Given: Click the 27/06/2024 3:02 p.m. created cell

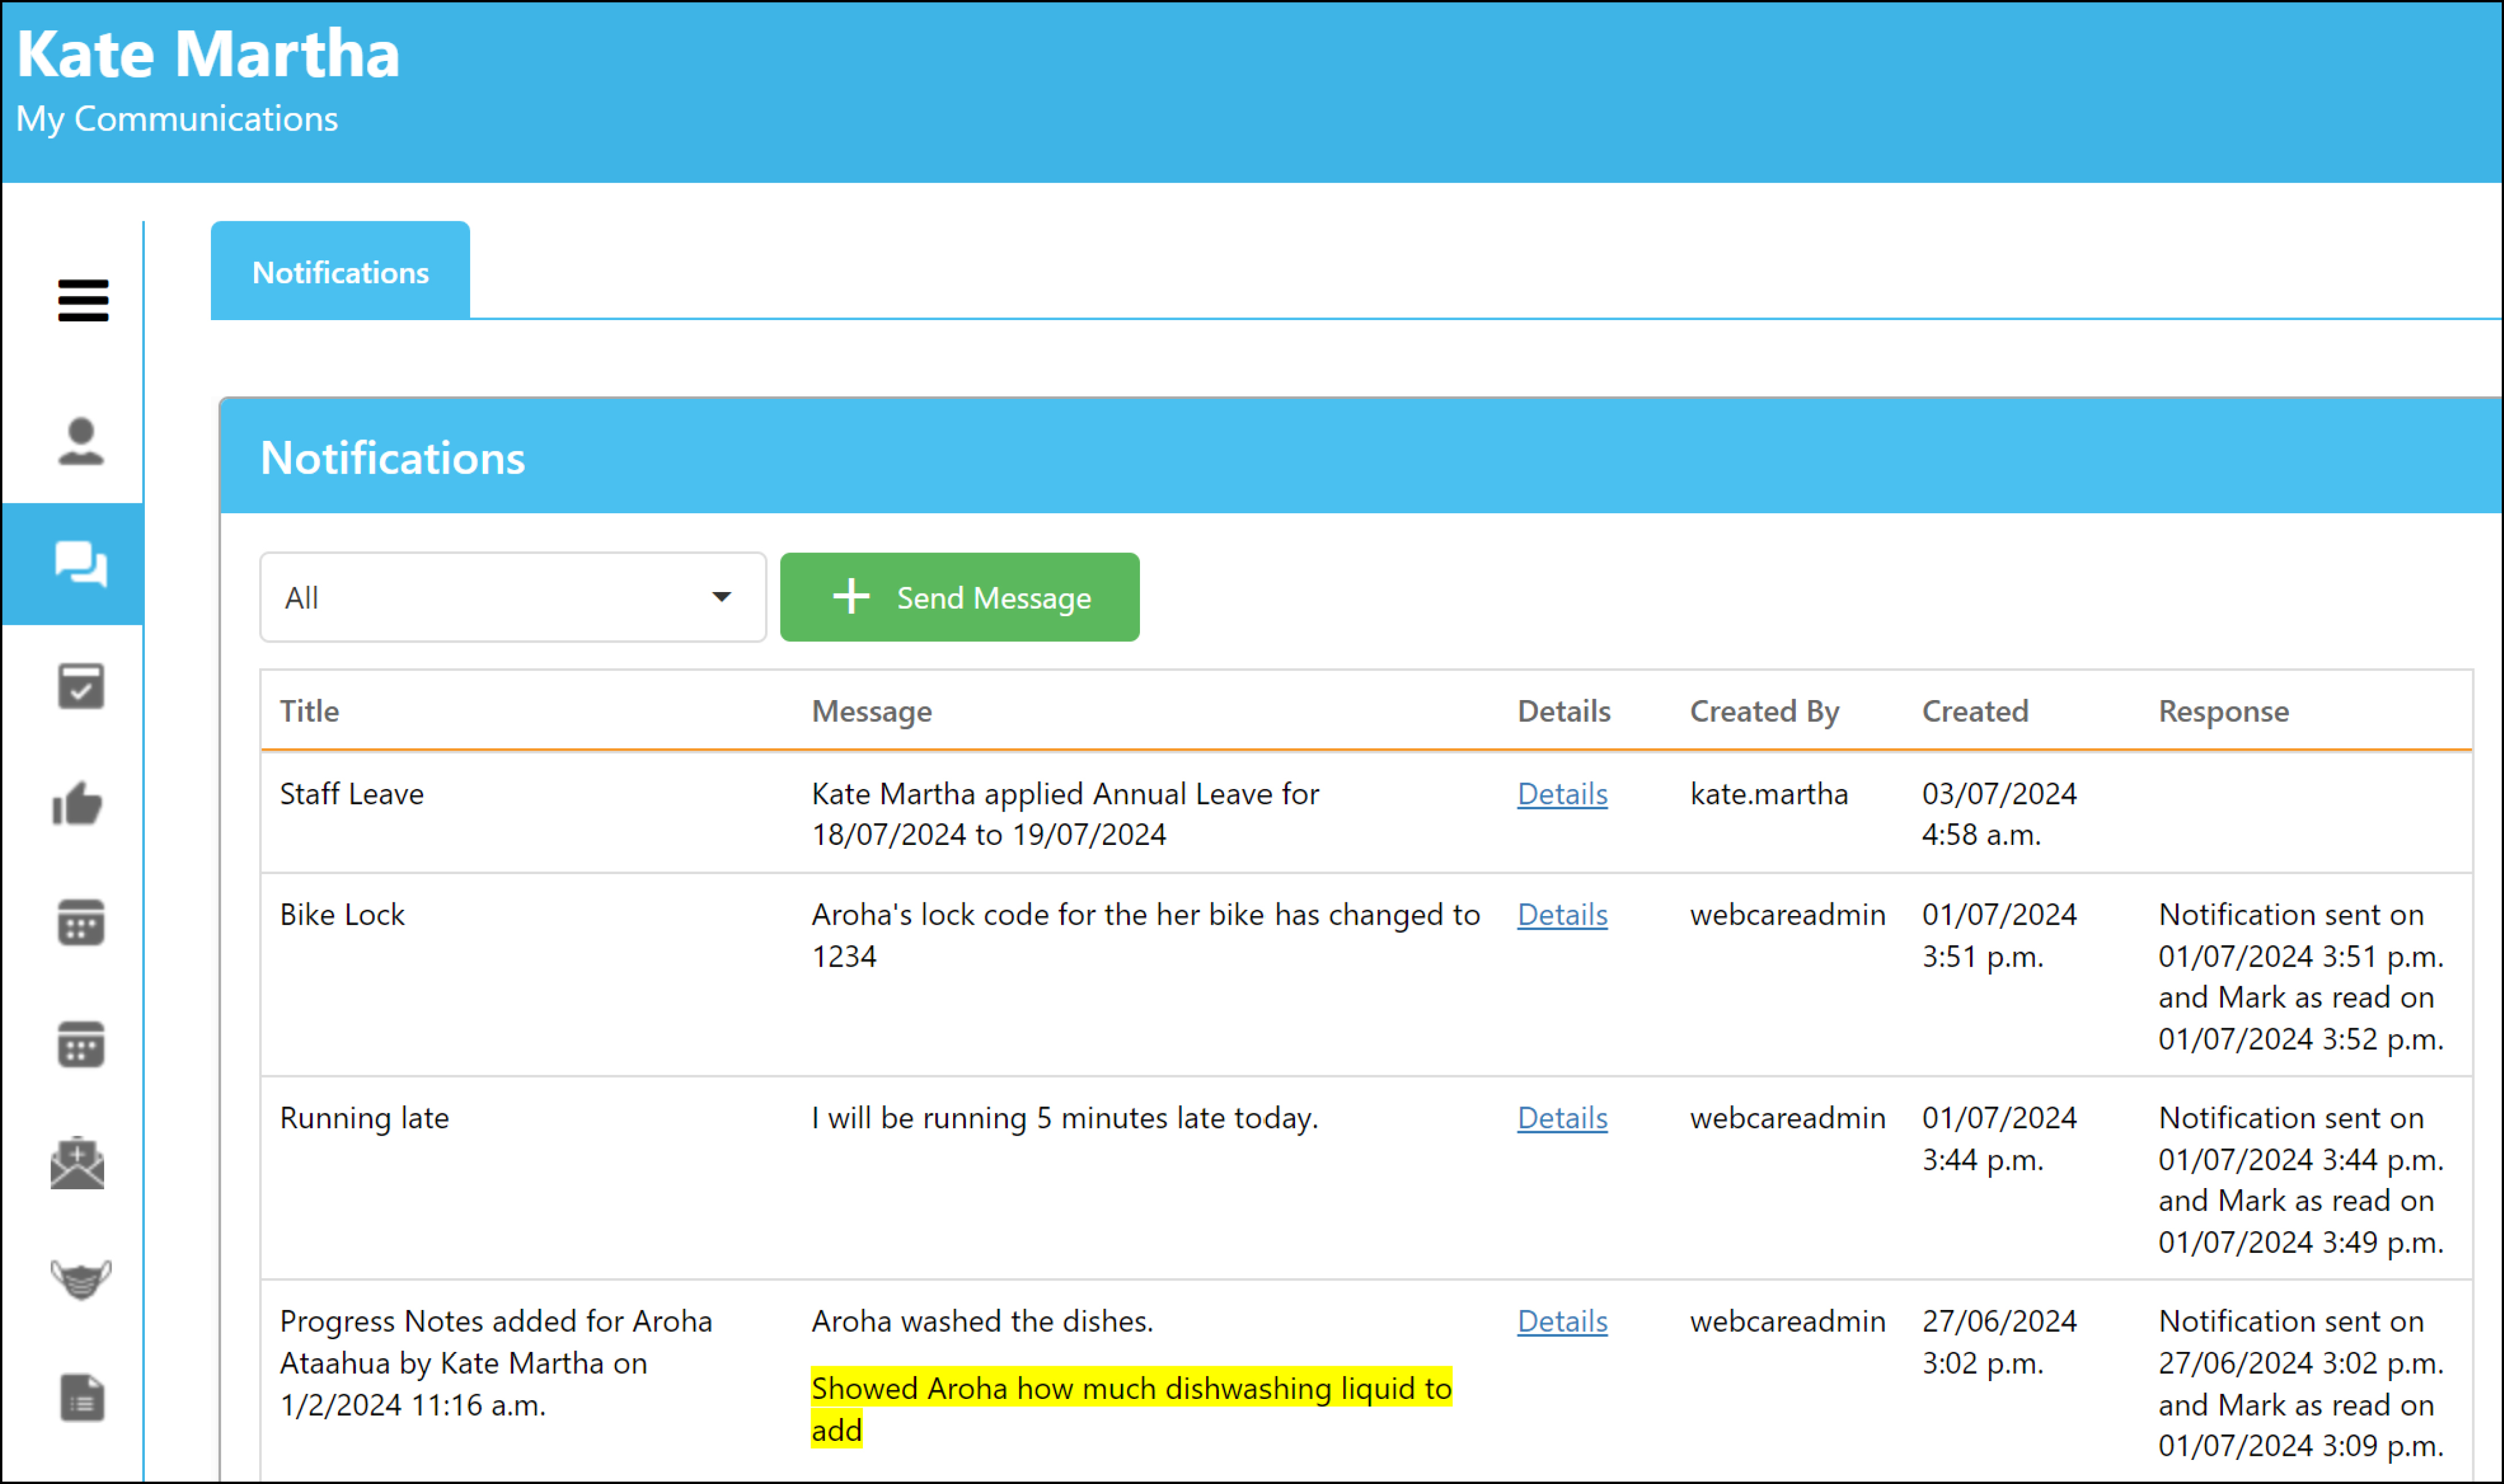Looking at the screenshot, I should [1999, 1342].
